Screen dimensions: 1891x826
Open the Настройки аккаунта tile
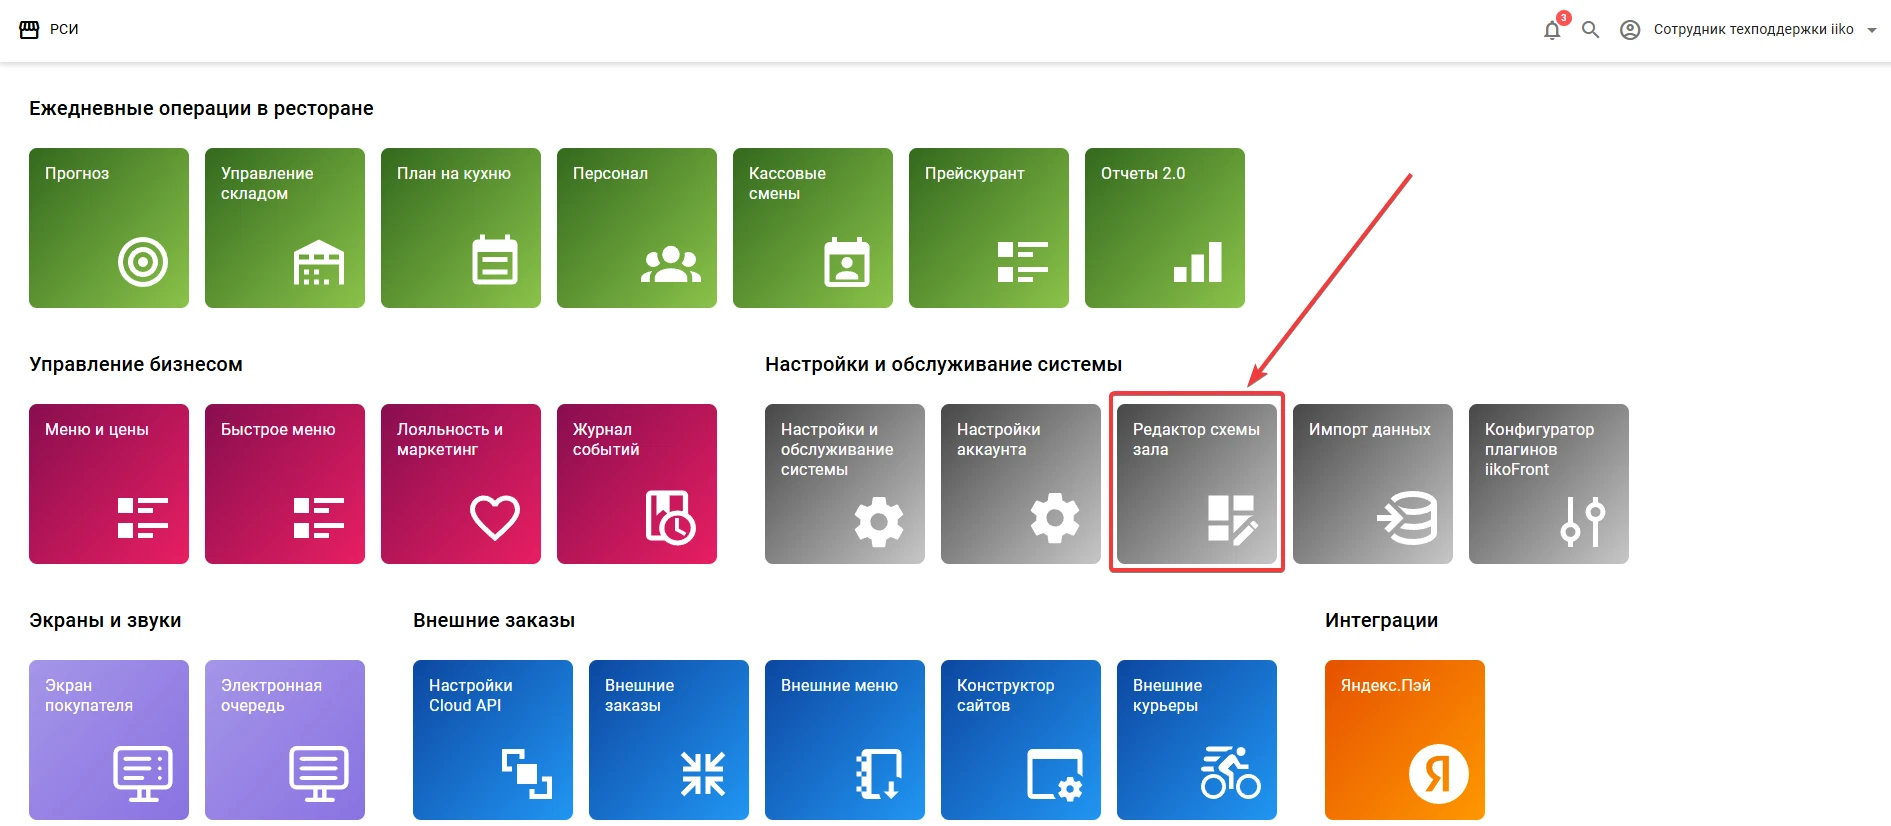point(1021,484)
